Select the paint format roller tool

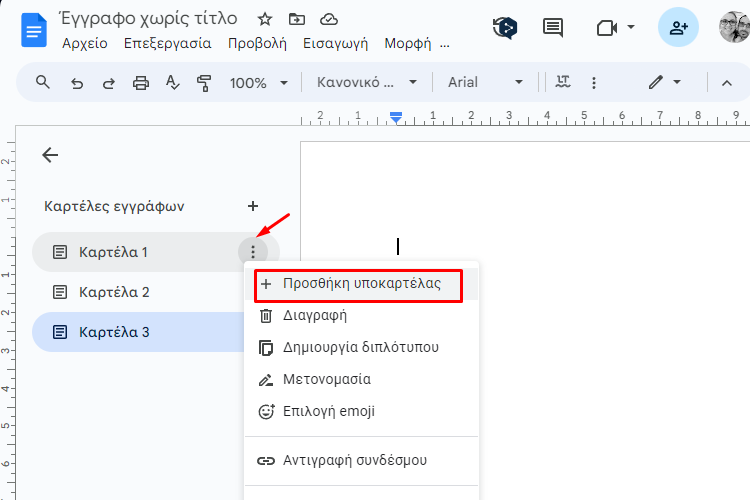(204, 82)
